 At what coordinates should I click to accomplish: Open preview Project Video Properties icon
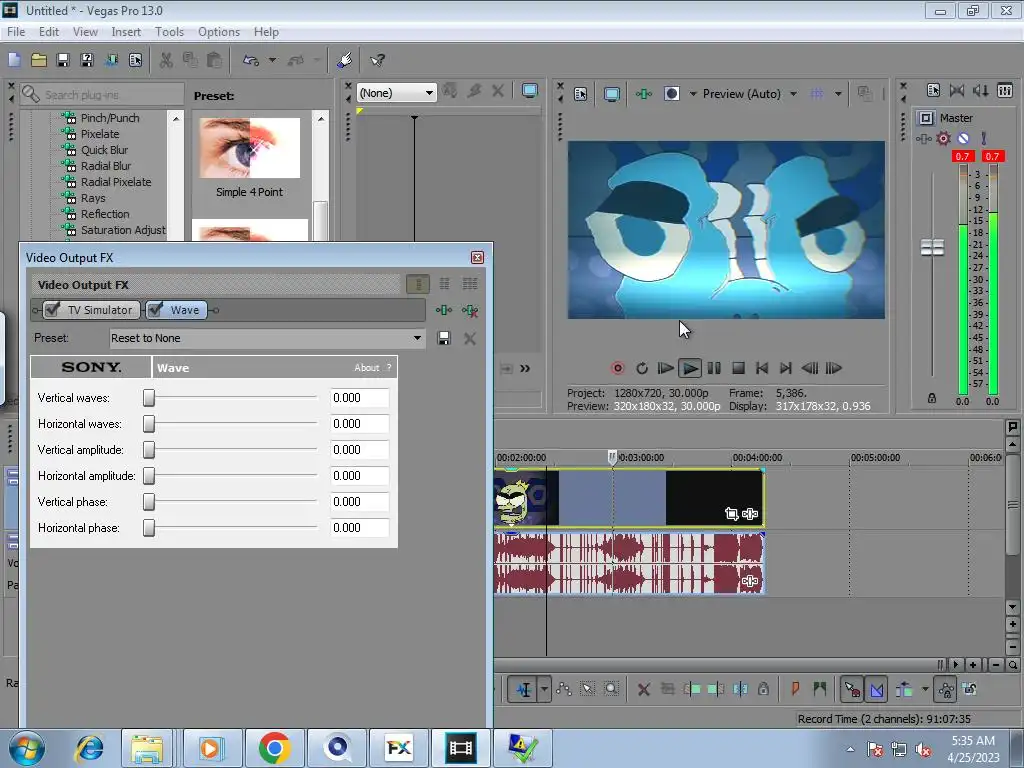(581, 94)
